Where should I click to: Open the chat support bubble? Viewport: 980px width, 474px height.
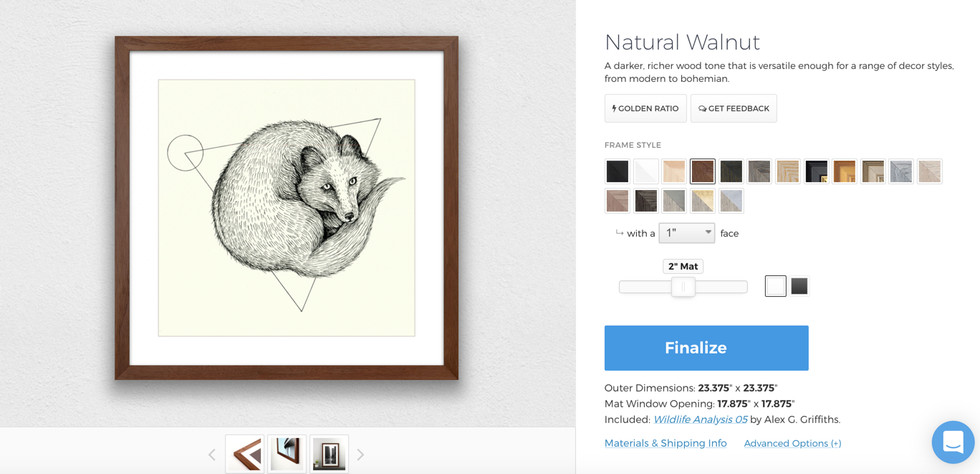[x=952, y=442]
